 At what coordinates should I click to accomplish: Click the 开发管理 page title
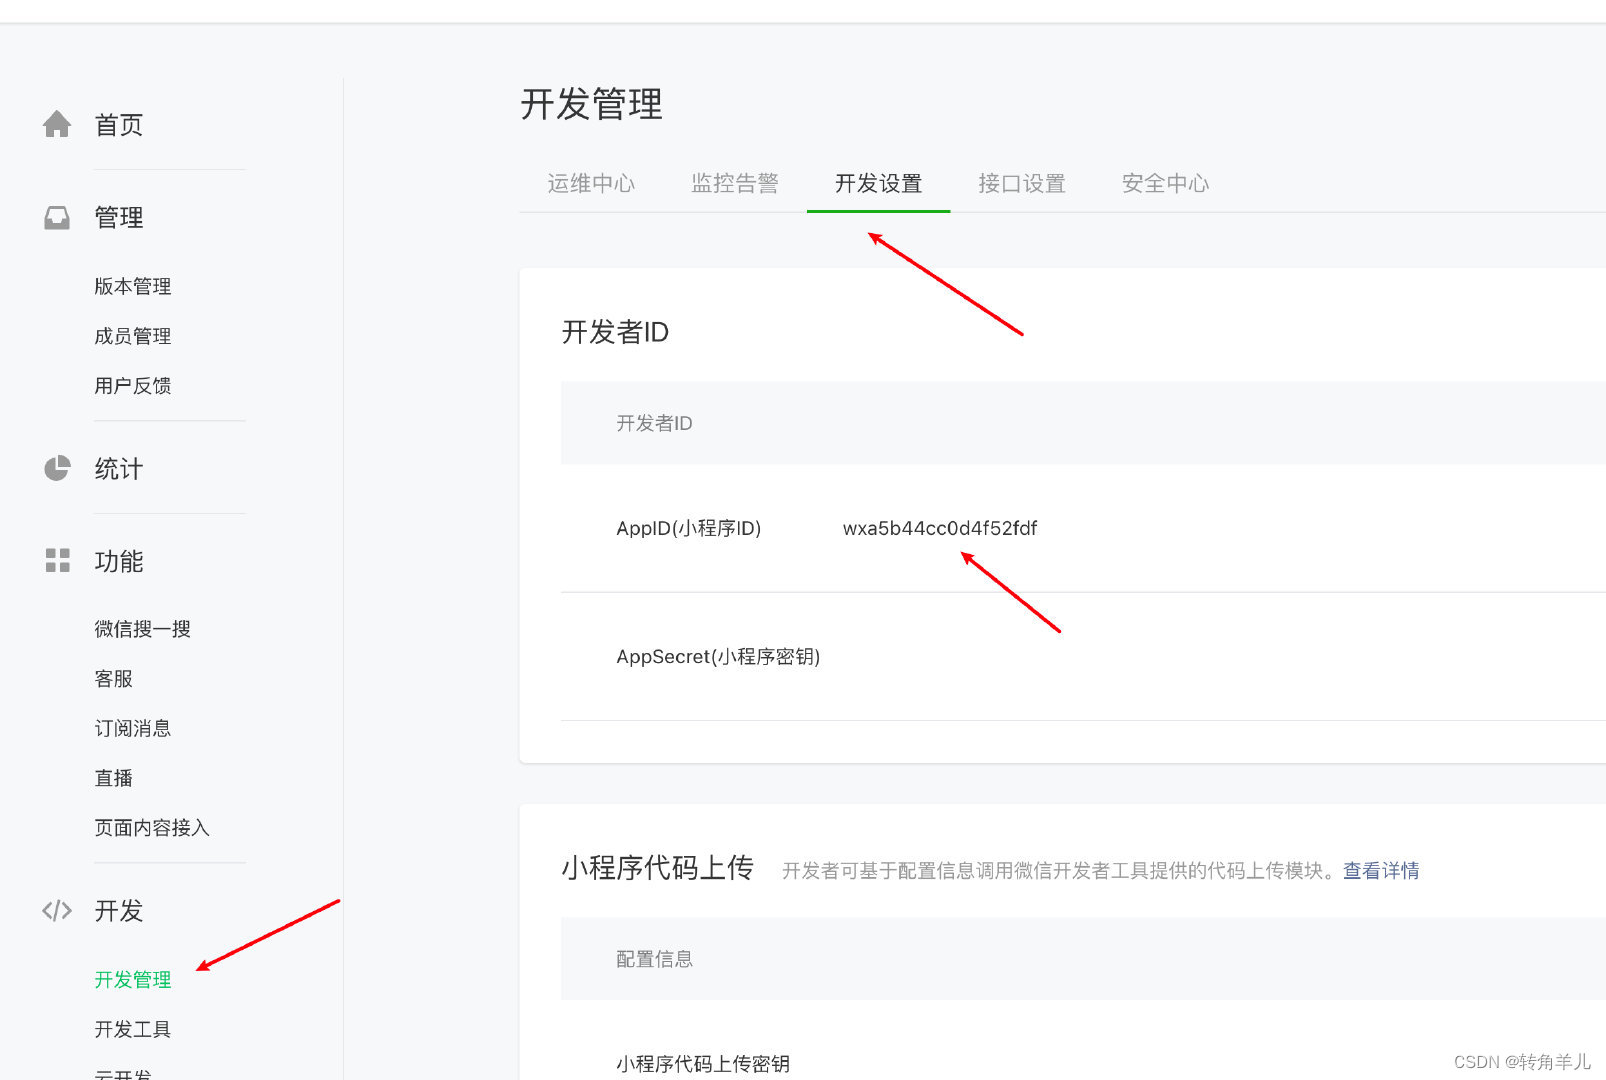tap(591, 104)
